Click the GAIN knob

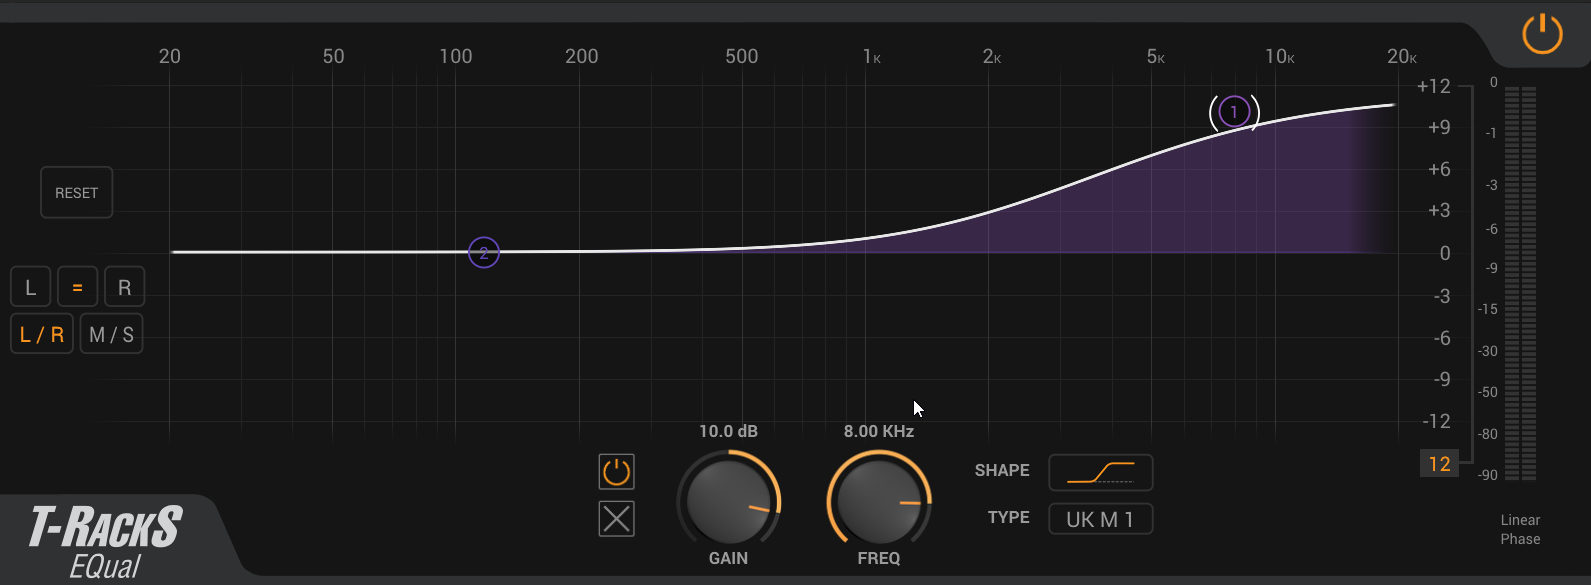(x=728, y=500)
